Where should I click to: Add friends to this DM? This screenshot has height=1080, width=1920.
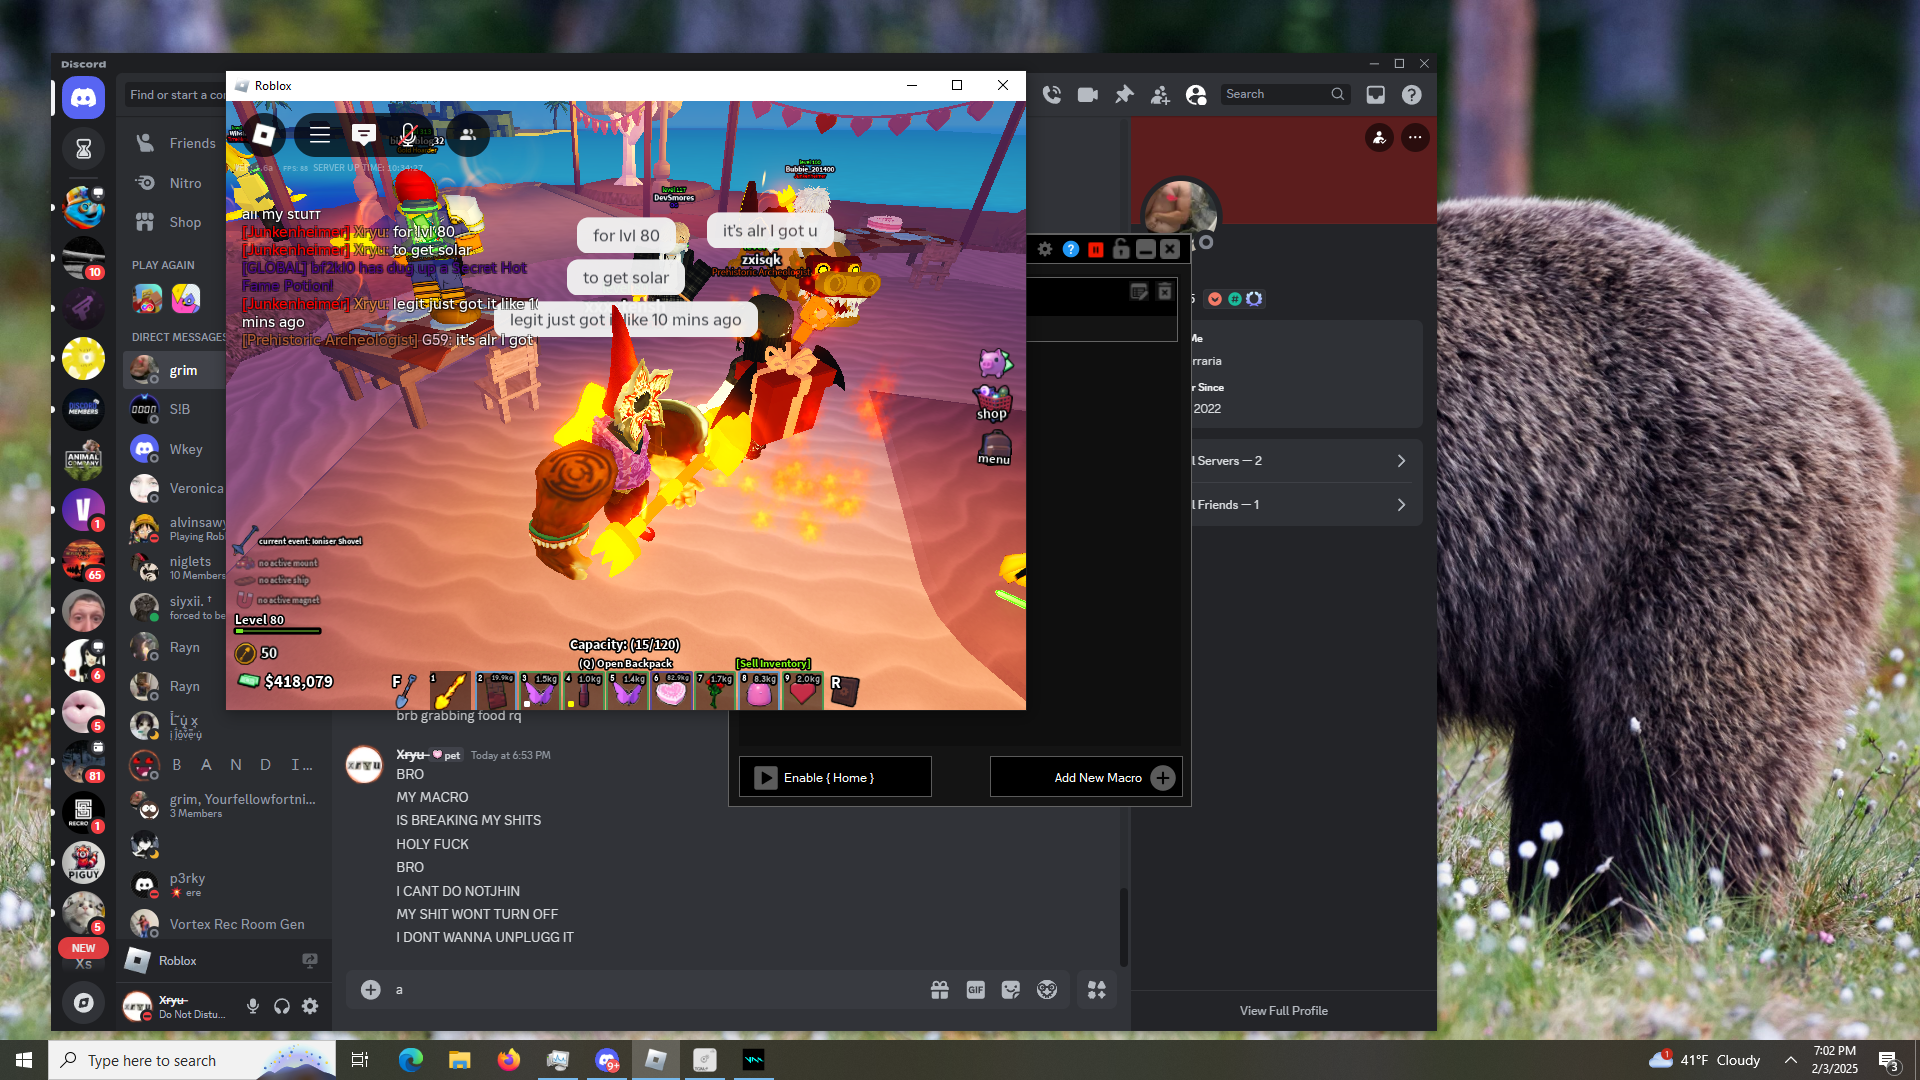click(1160, 94)
